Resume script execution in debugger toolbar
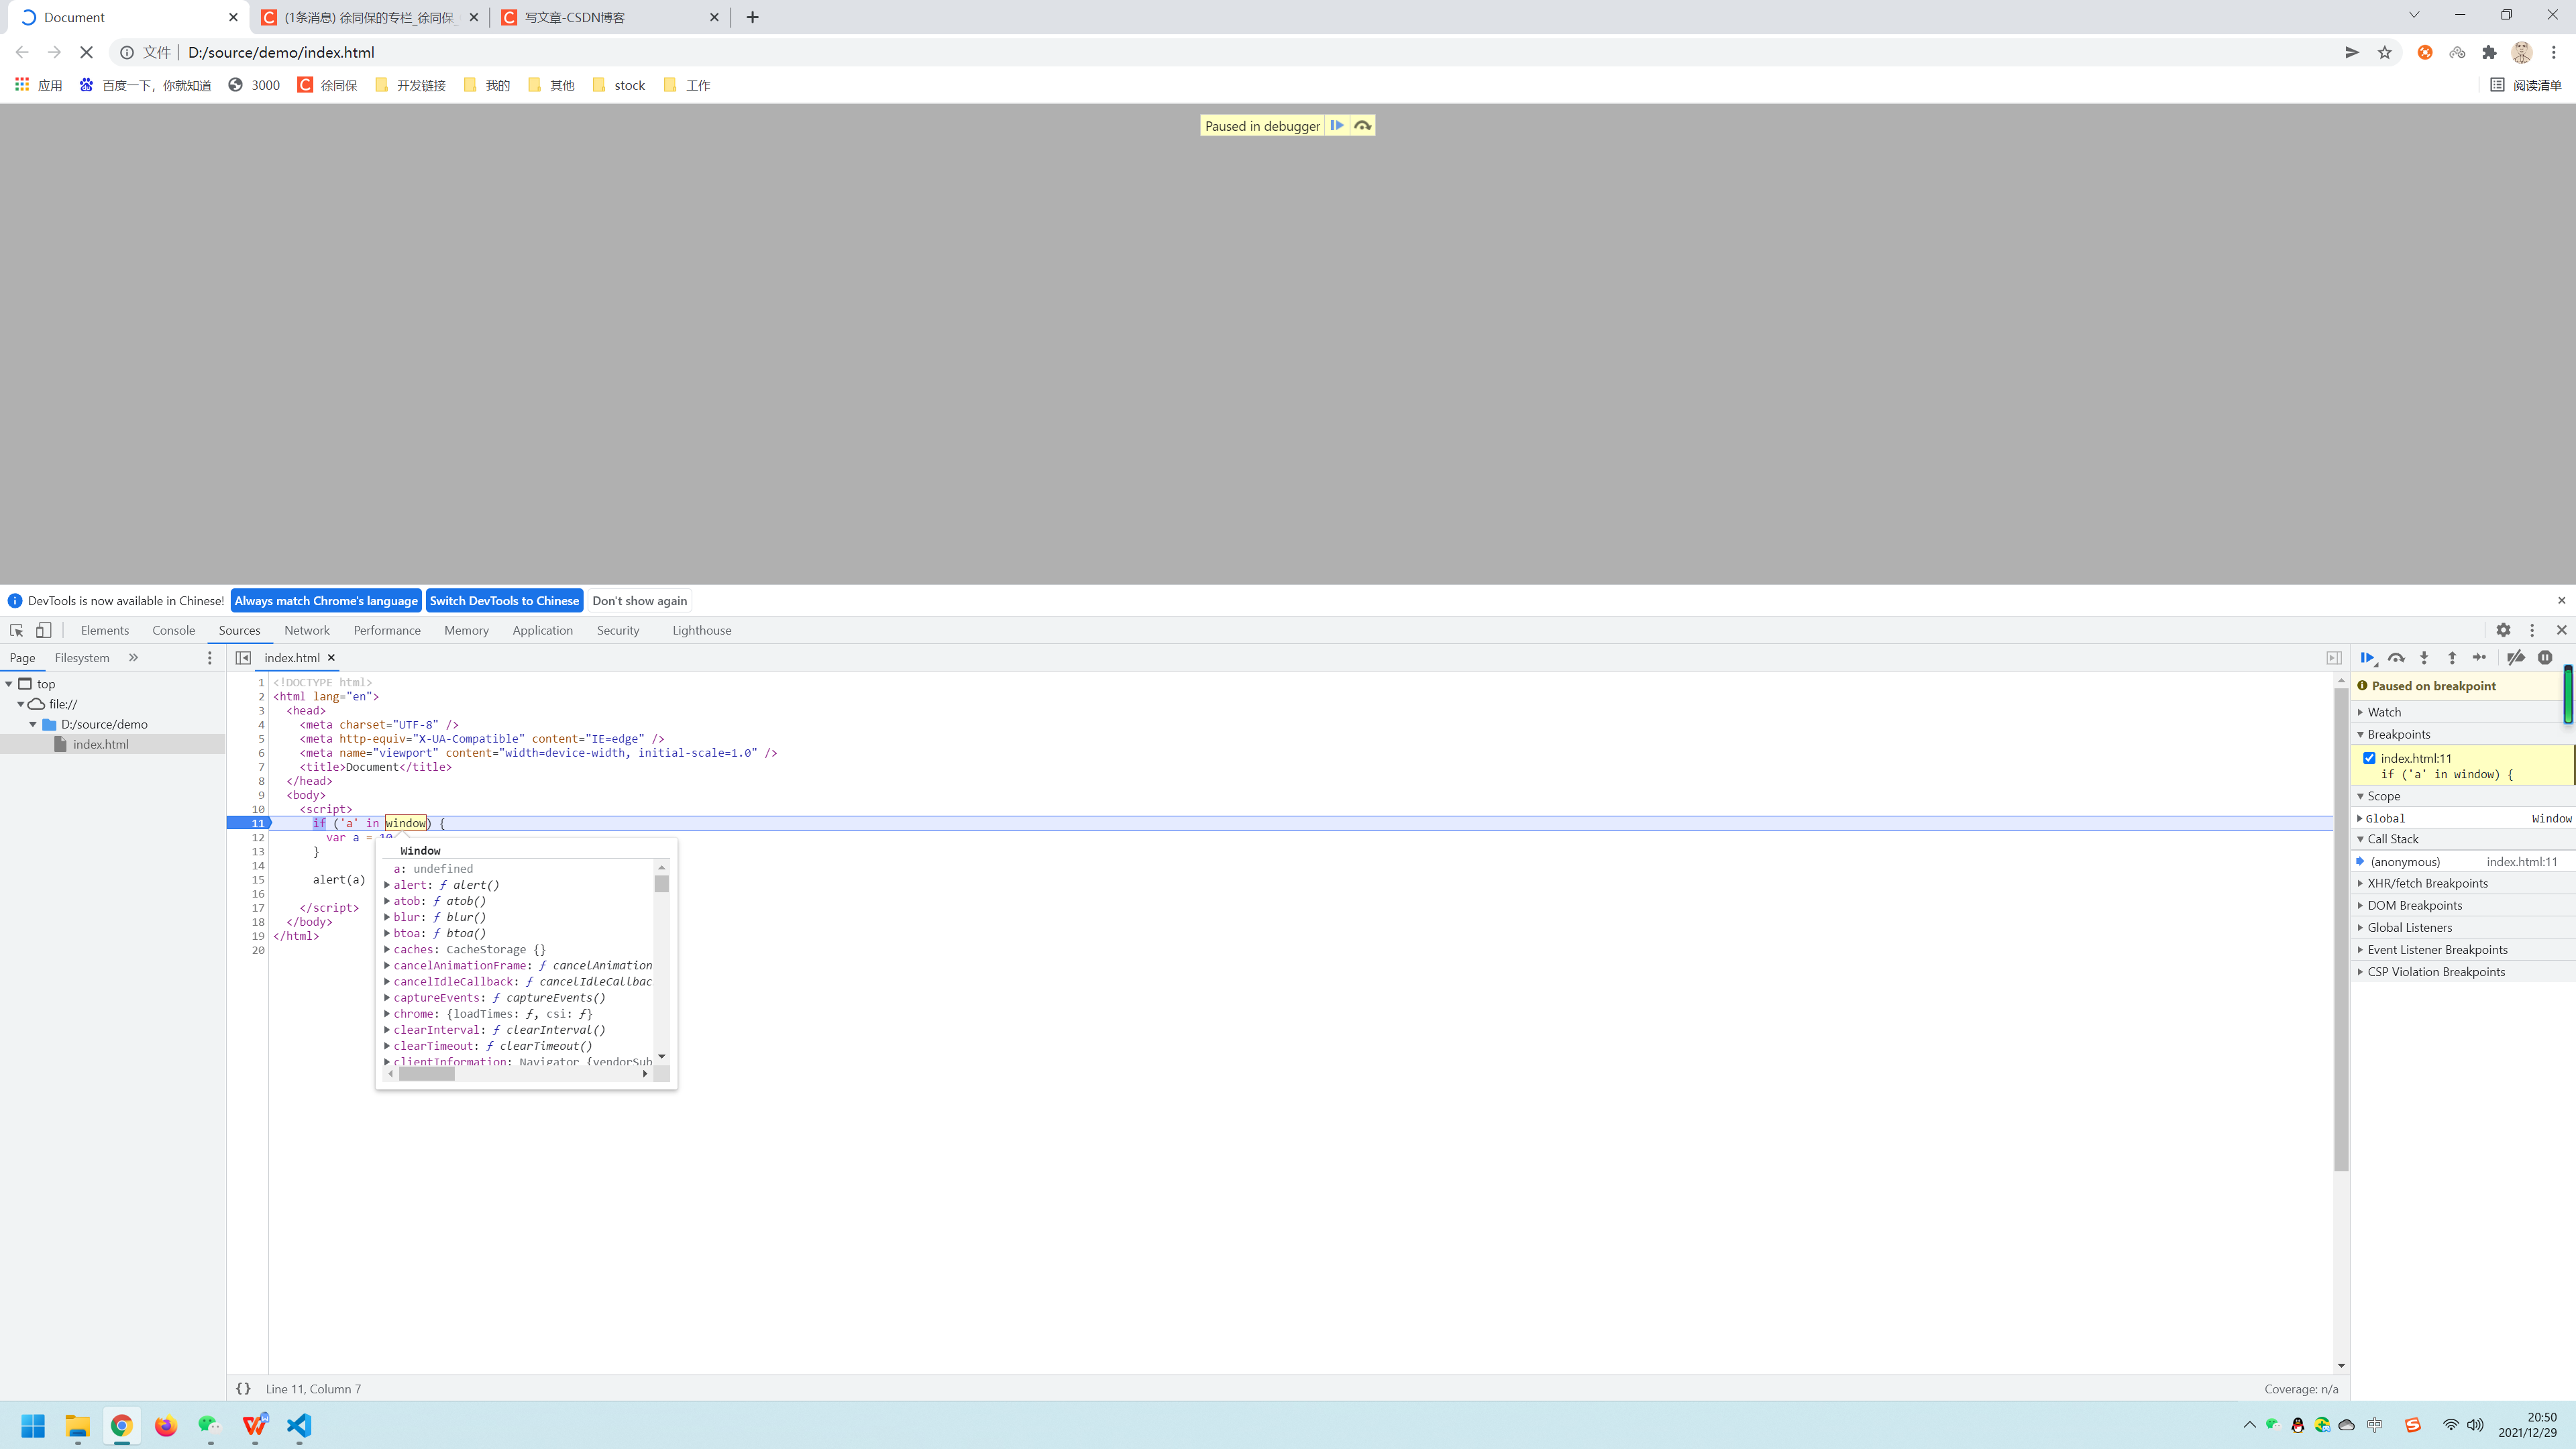The width and height of the screenshot is (2576, 1449). click(2367, 658)
